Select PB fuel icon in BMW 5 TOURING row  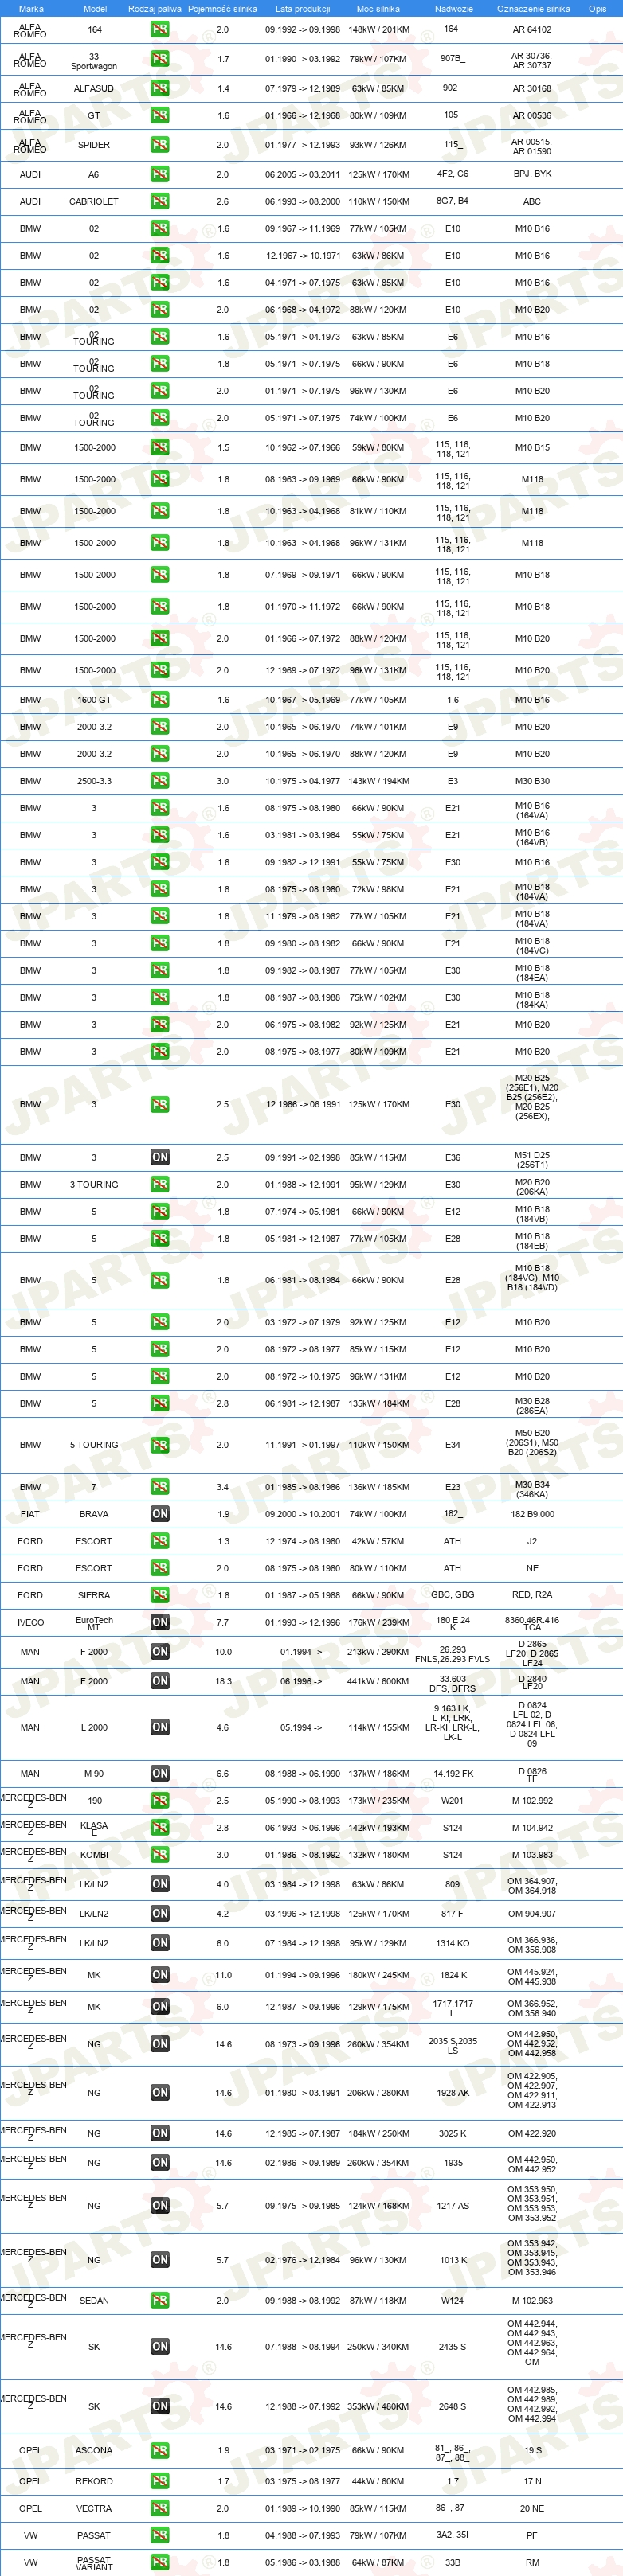(x=159, y=1445)
